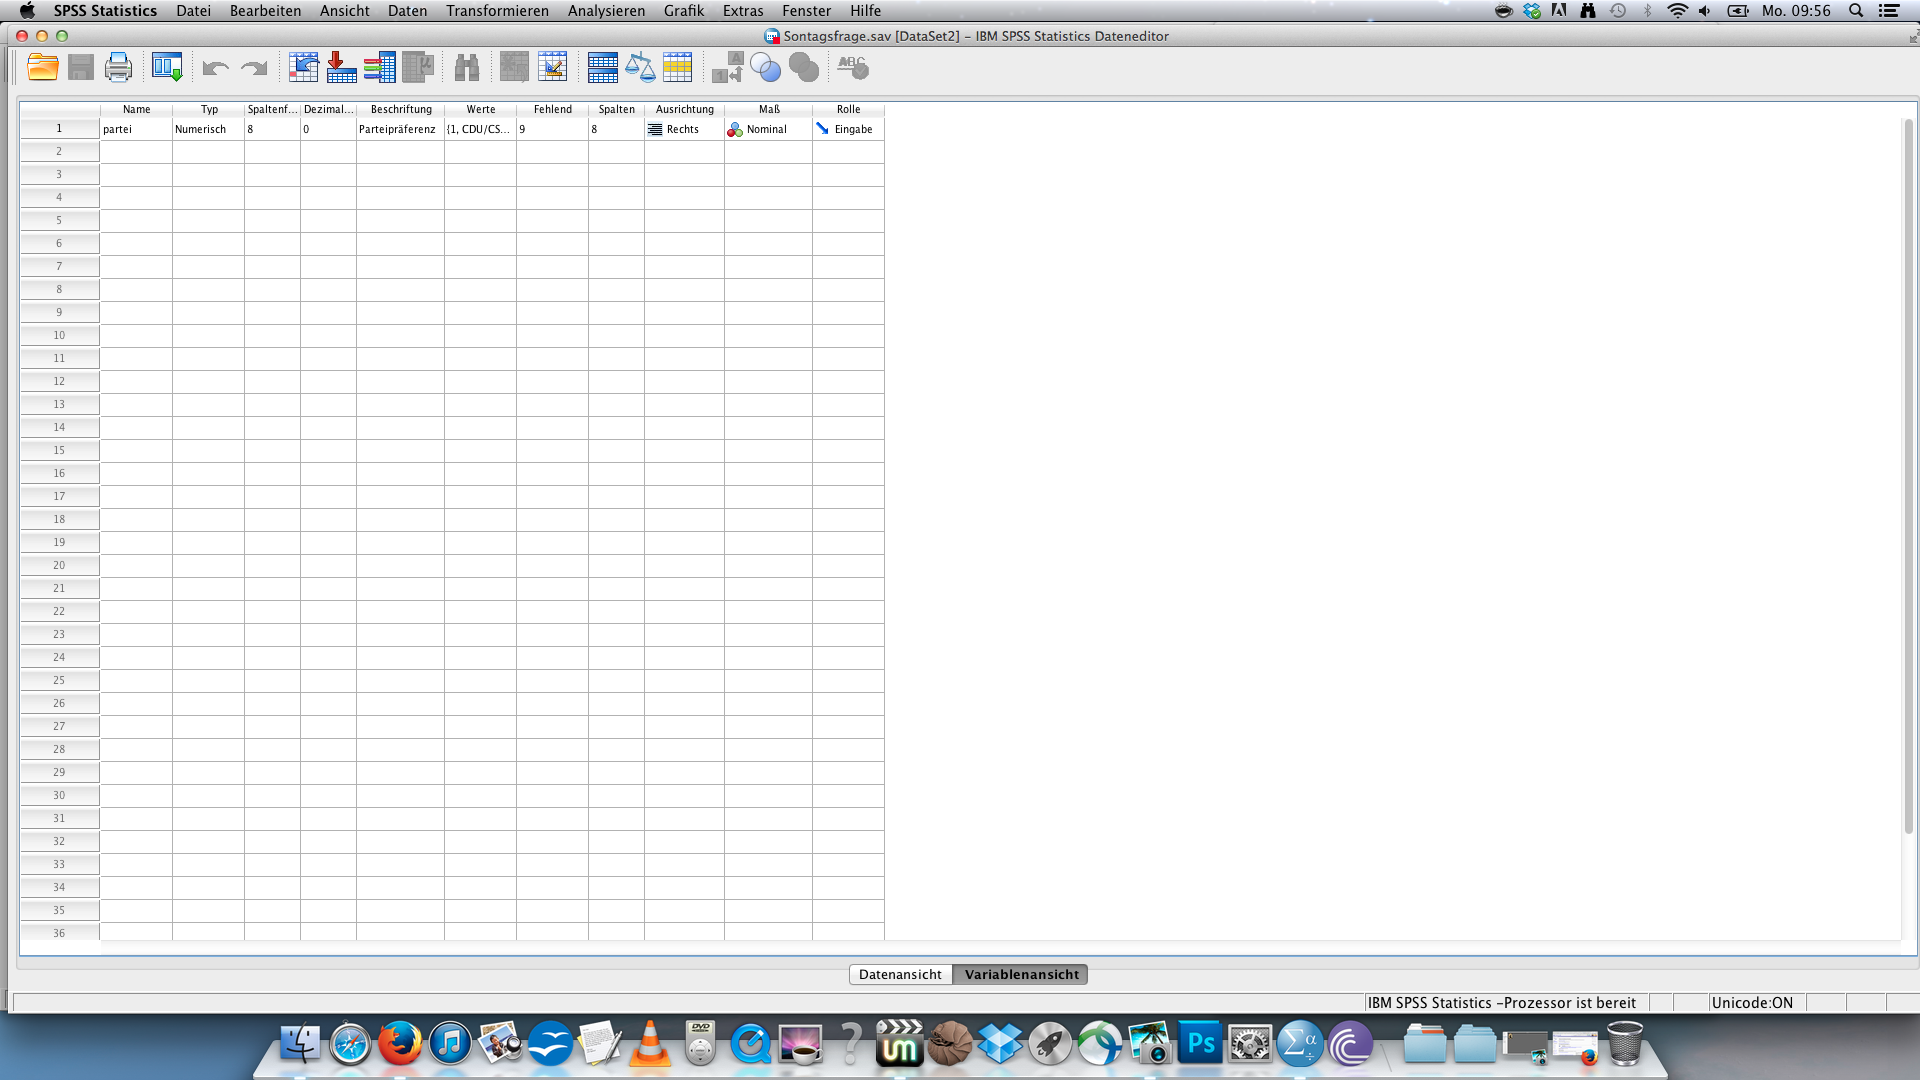The image size is (1920, 1080).
Task: Select row header number 10
Action: 59,335
